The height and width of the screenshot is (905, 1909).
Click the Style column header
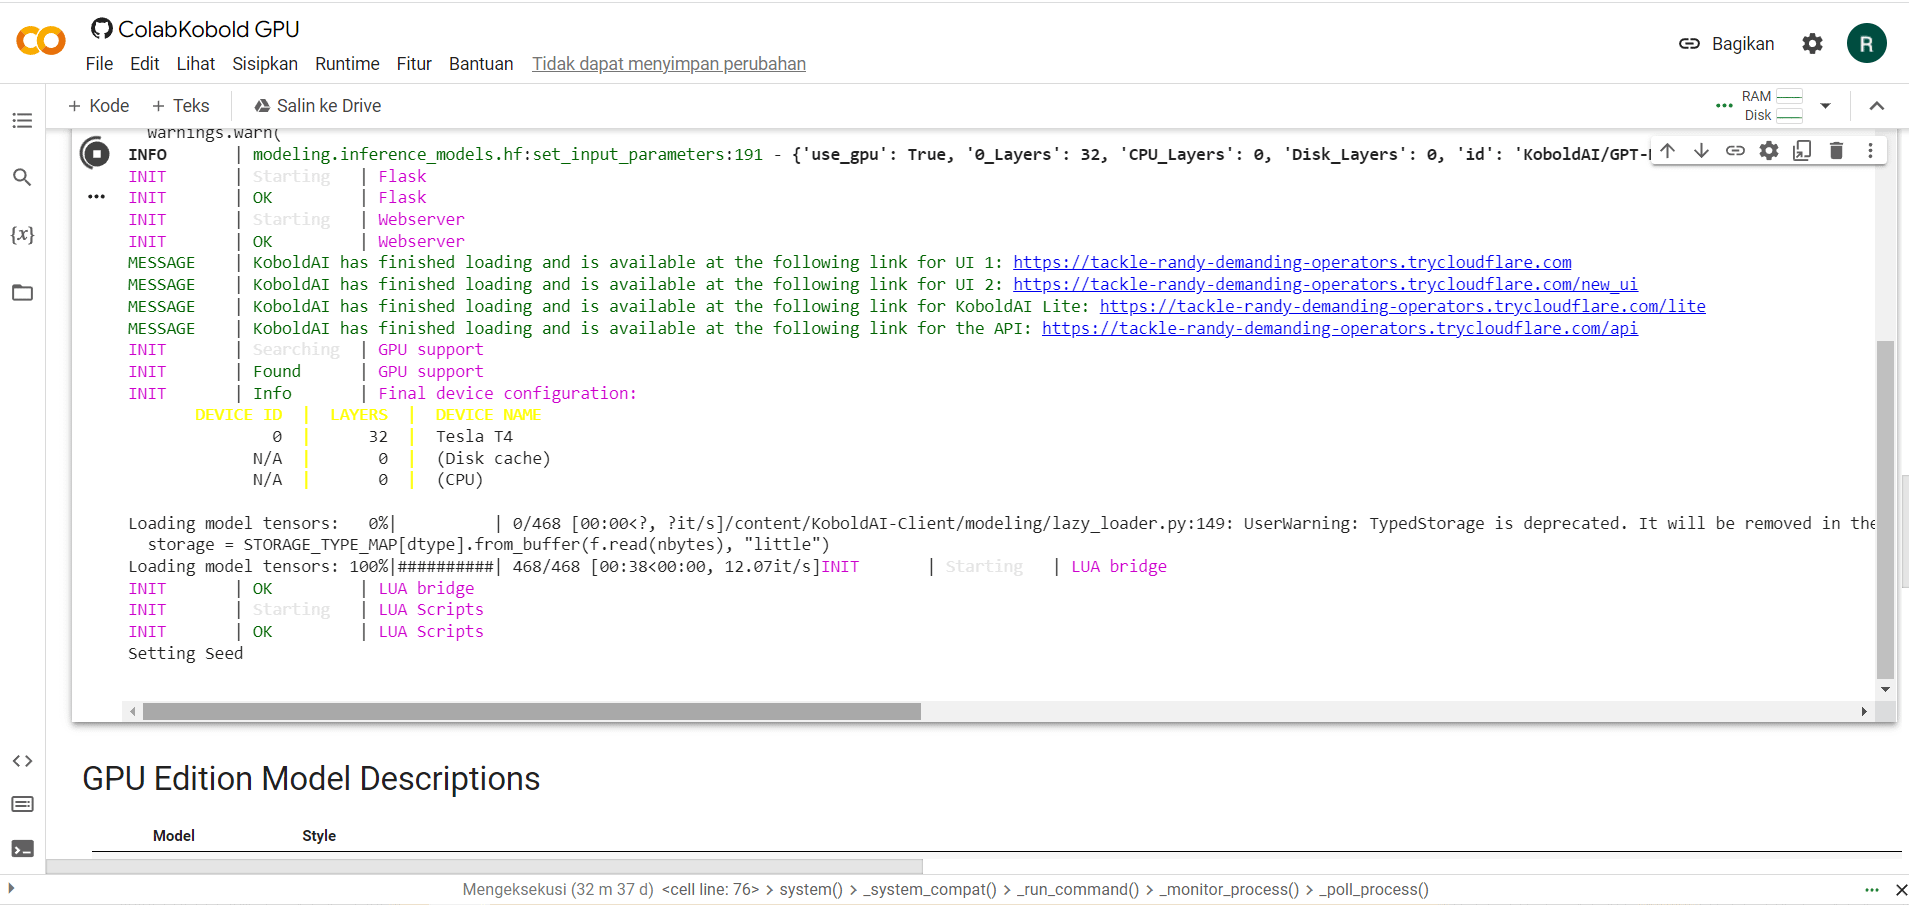tap(319, 836)
